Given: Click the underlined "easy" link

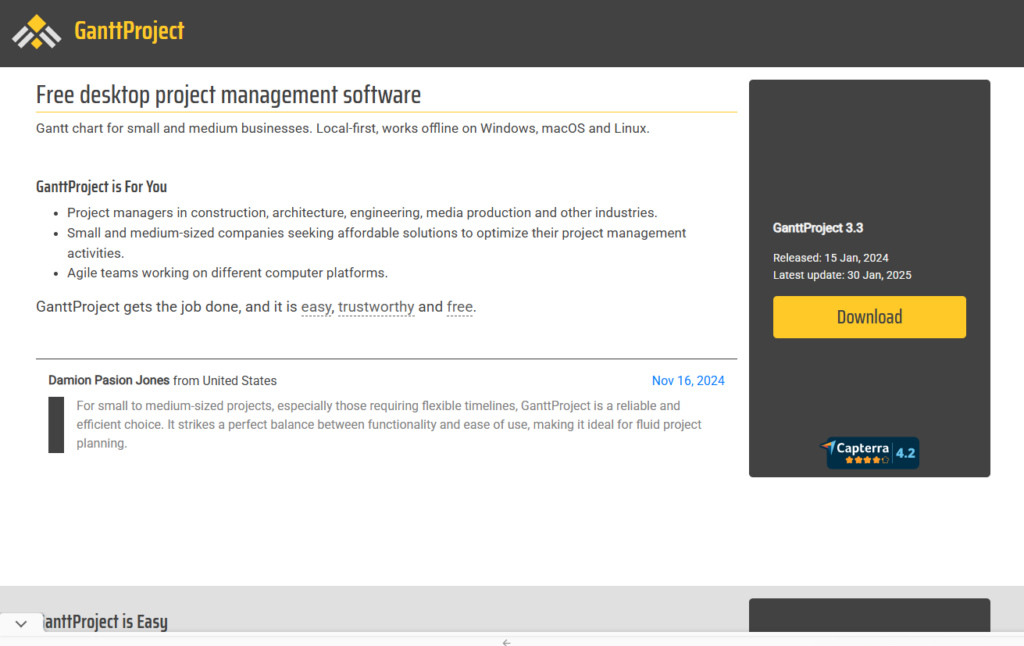Looking at the screenshot, I should 316,307.
